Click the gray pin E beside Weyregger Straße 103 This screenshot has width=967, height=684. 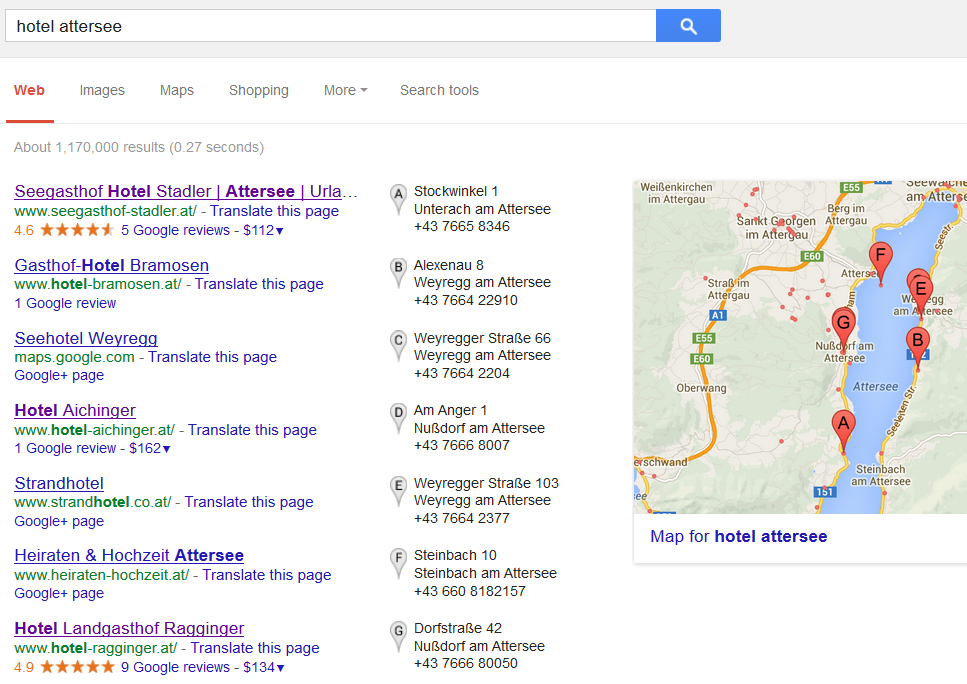click(x=398, y=490)
